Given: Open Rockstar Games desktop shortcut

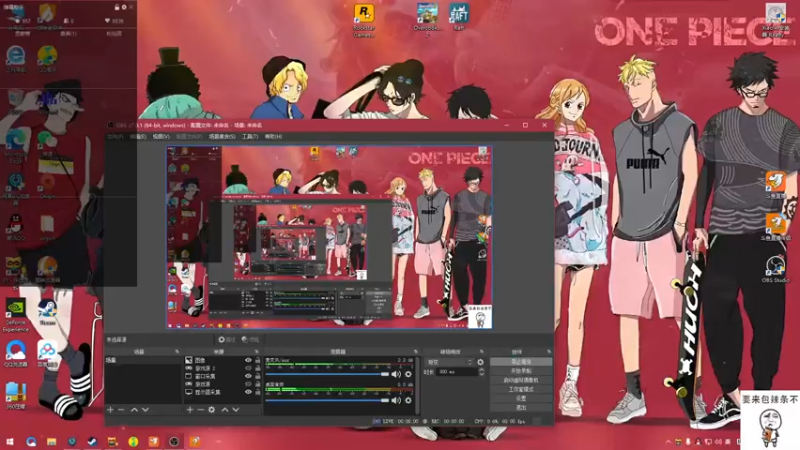Looking at the screenshot, I should [x=364, y=20].
